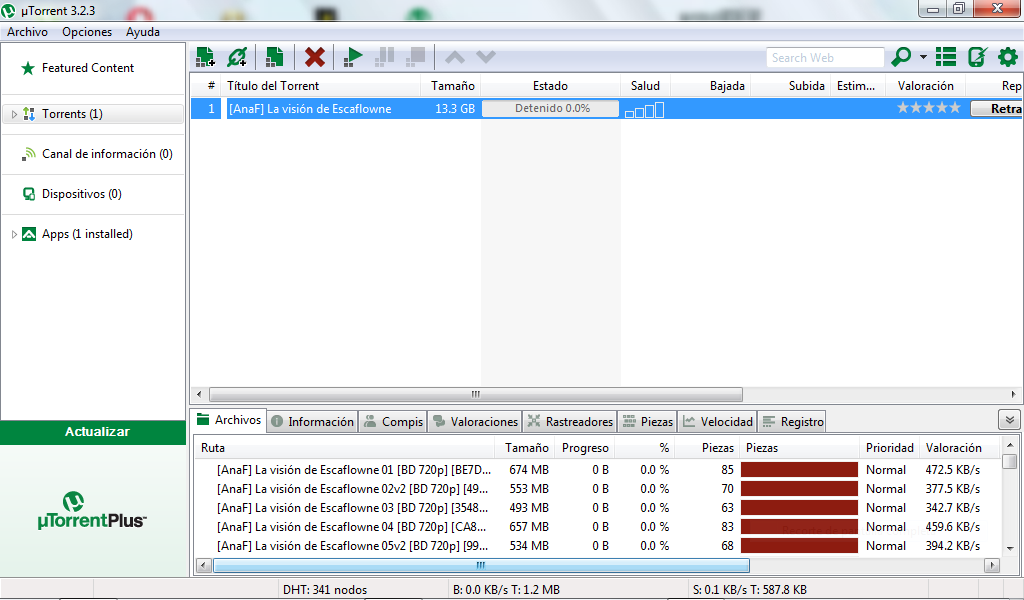This screenshot has width=1024, height=600.
Task: Start the torrent with the green play icon
Action: tap(353, 57)
